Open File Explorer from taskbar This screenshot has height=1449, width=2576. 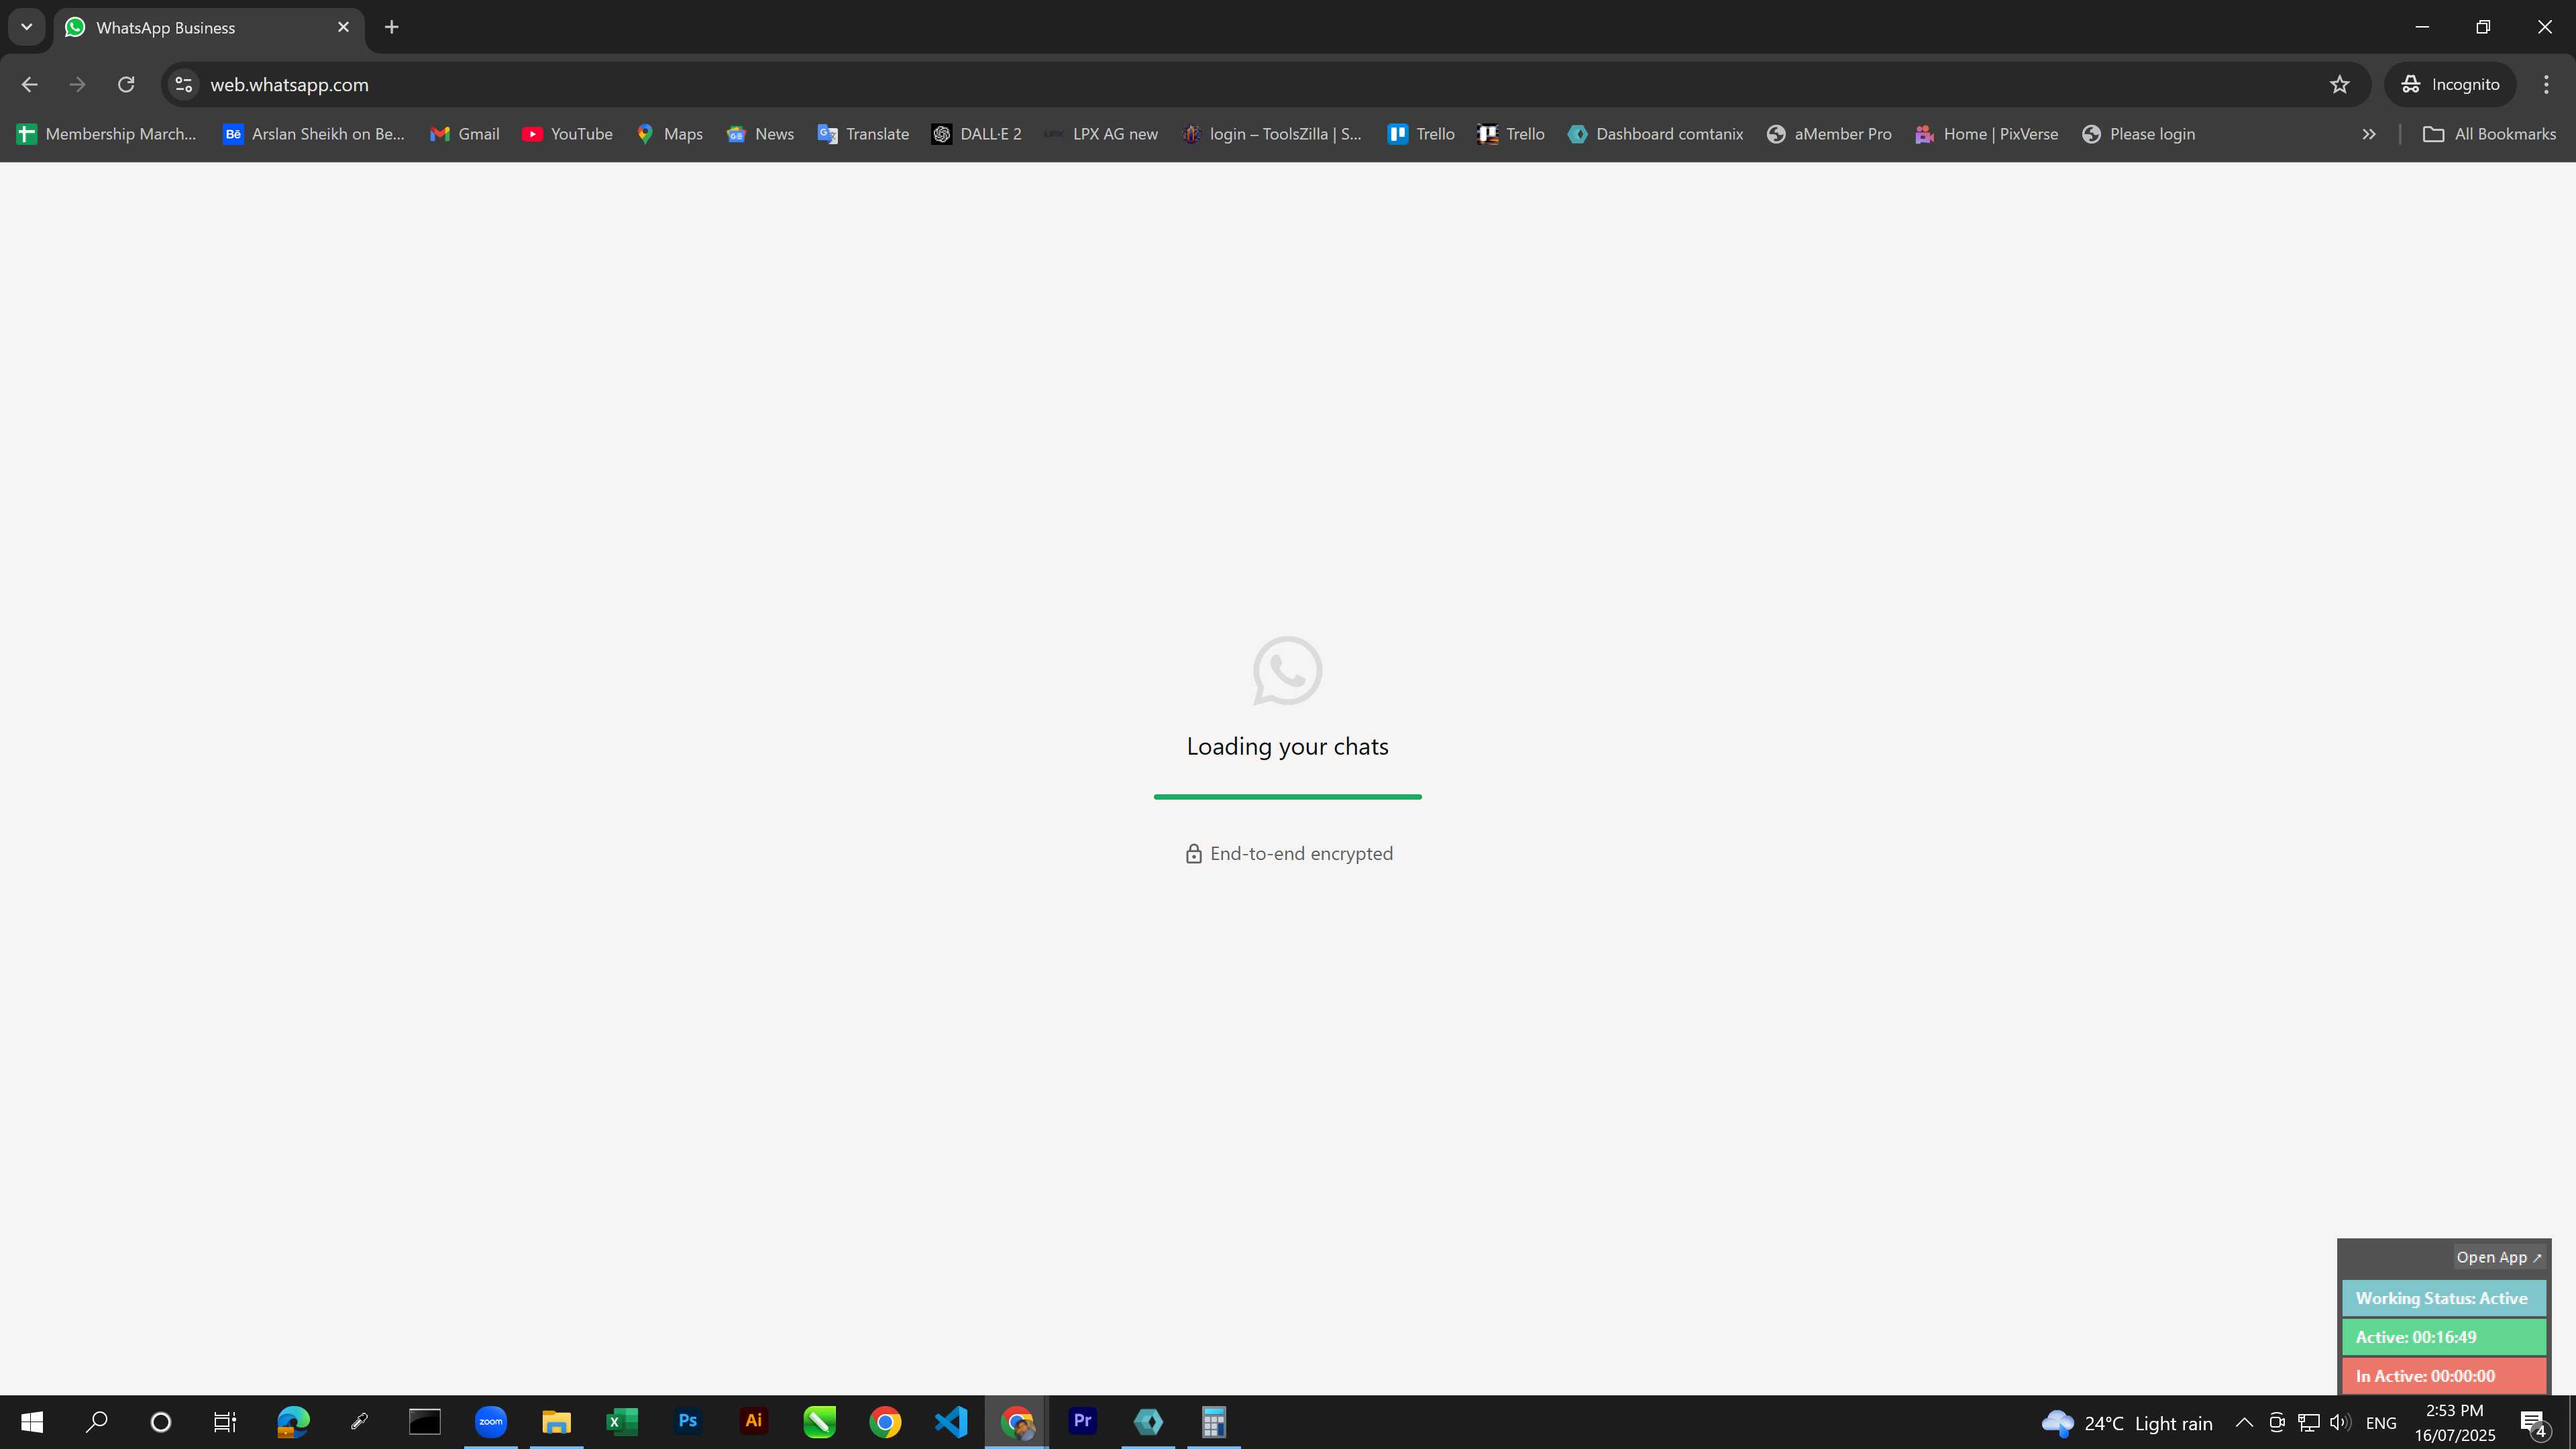coord(556,1422)
